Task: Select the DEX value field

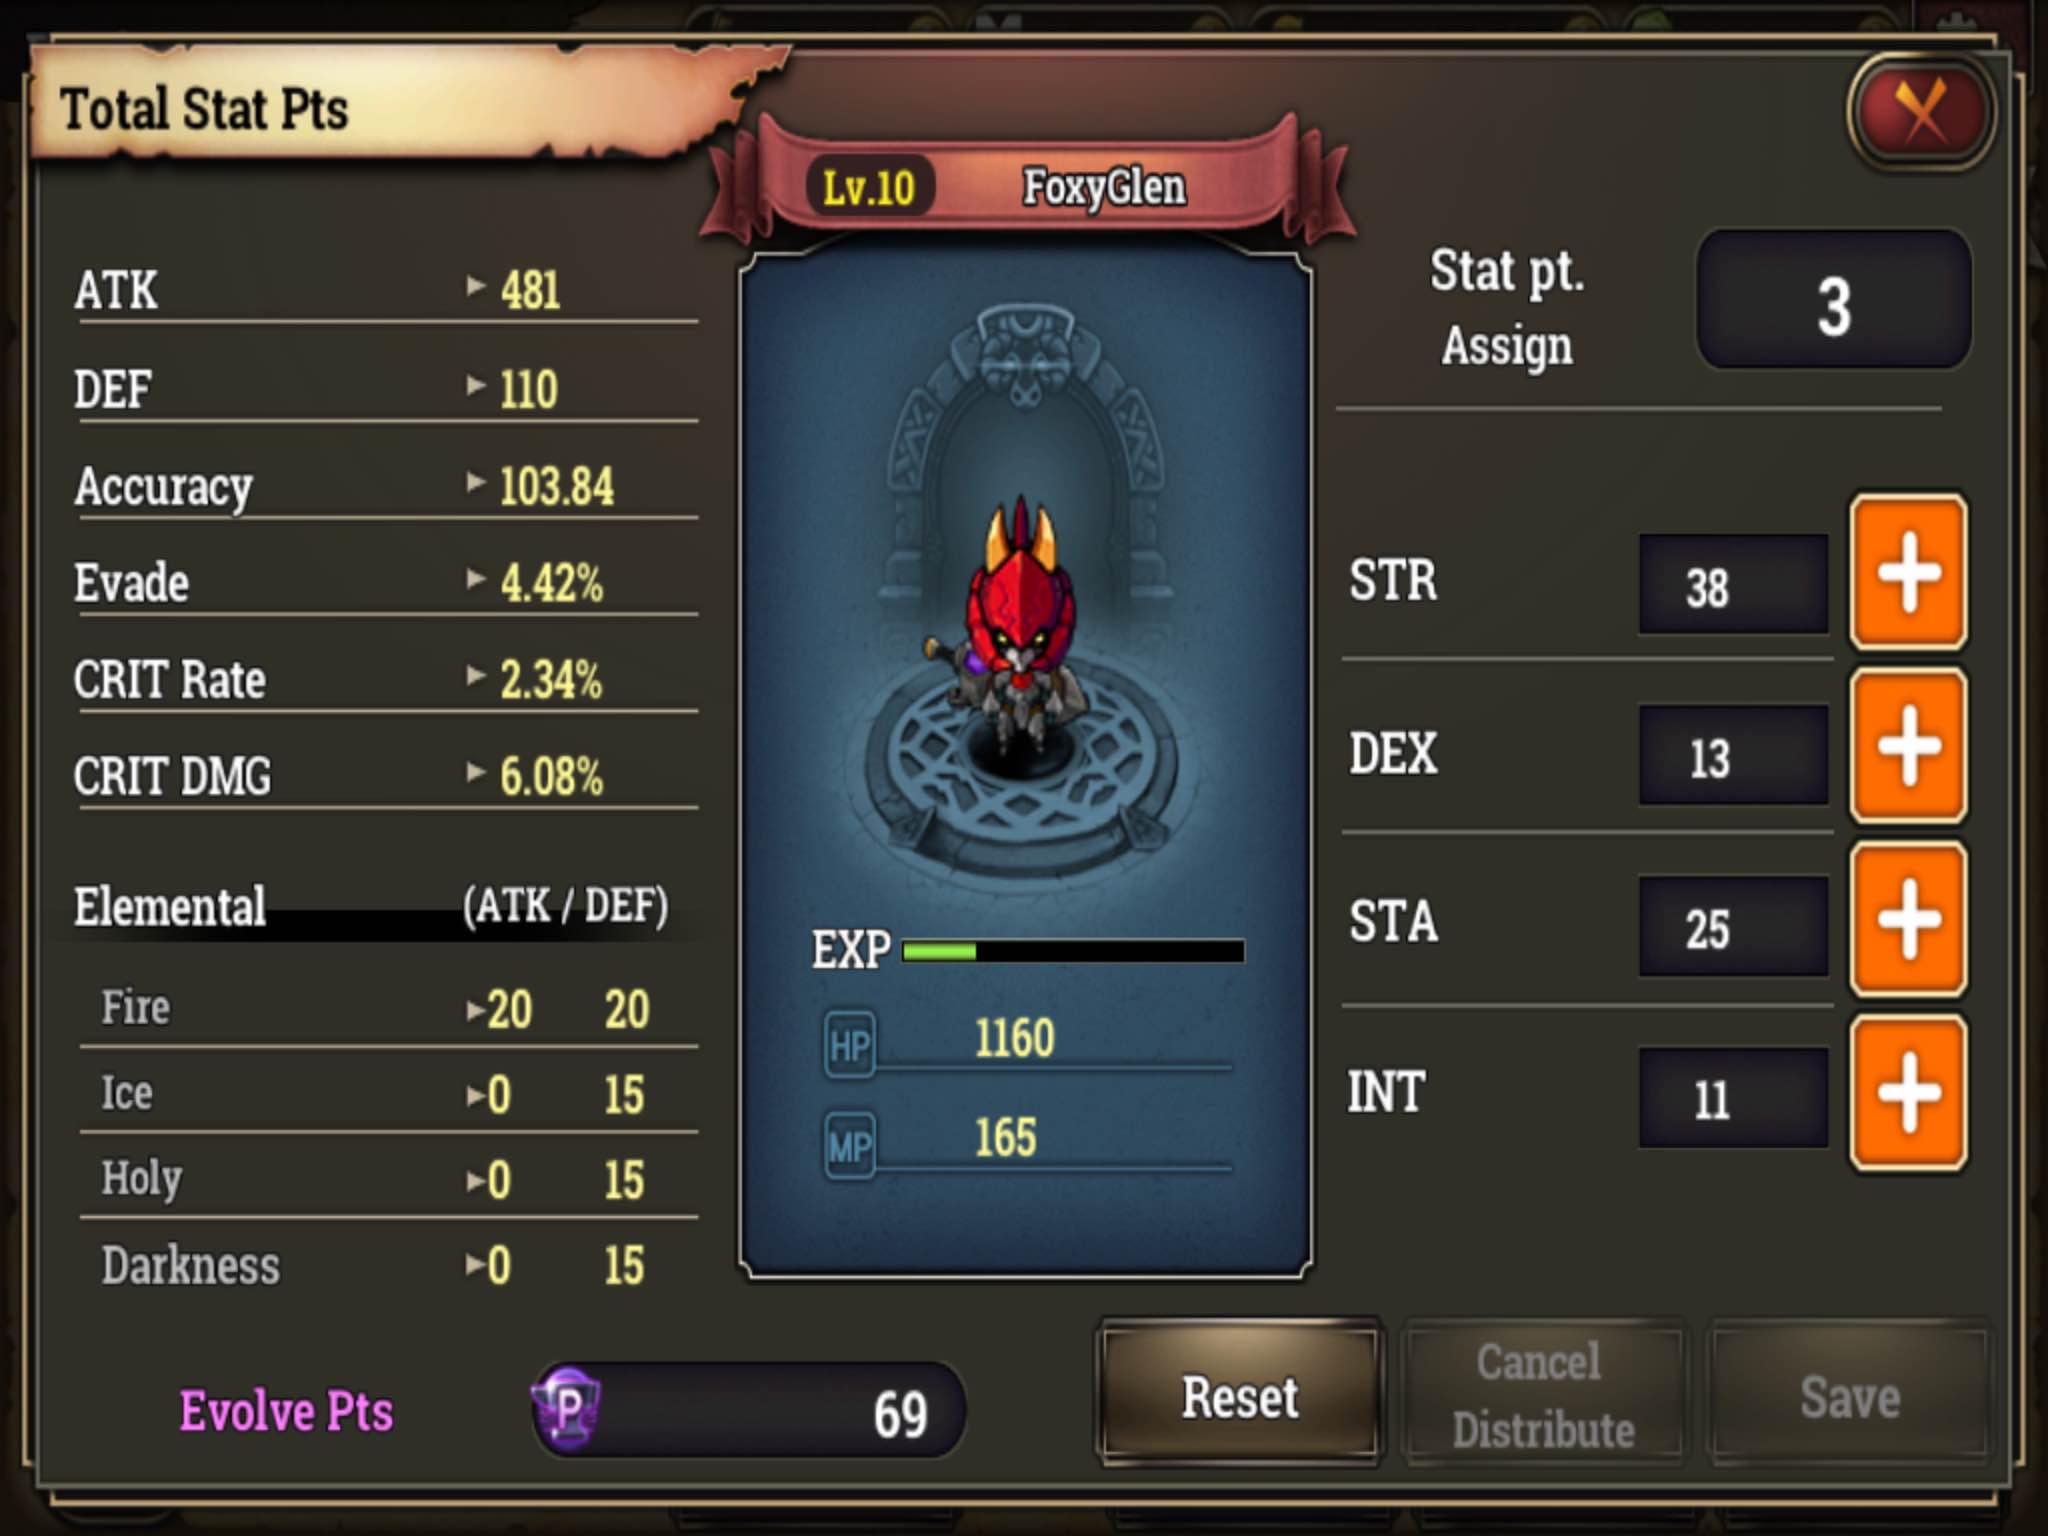Action: tap(1733, 756)
